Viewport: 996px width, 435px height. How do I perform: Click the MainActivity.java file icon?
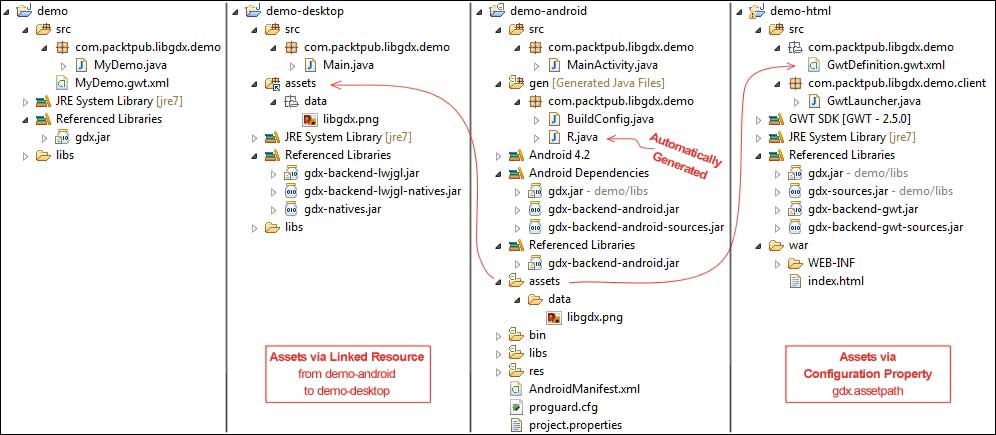click(555, 65)
